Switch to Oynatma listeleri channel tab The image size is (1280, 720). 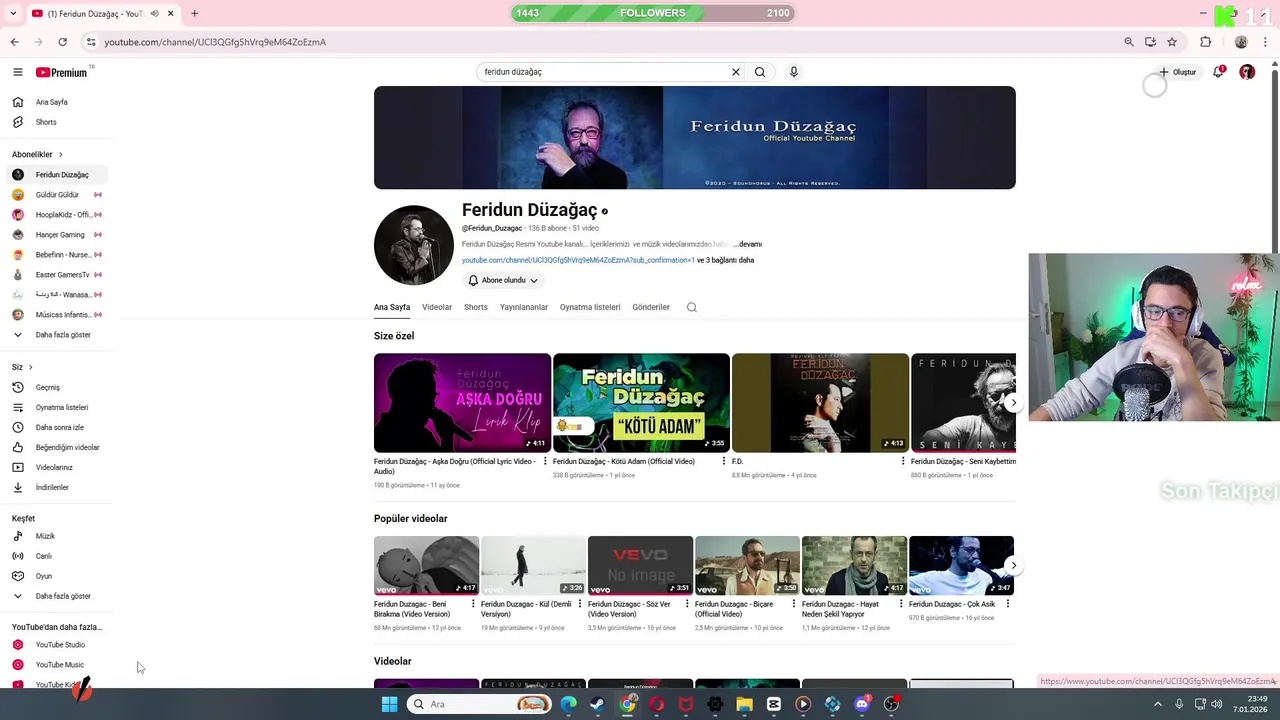click(x=590, y=307)
